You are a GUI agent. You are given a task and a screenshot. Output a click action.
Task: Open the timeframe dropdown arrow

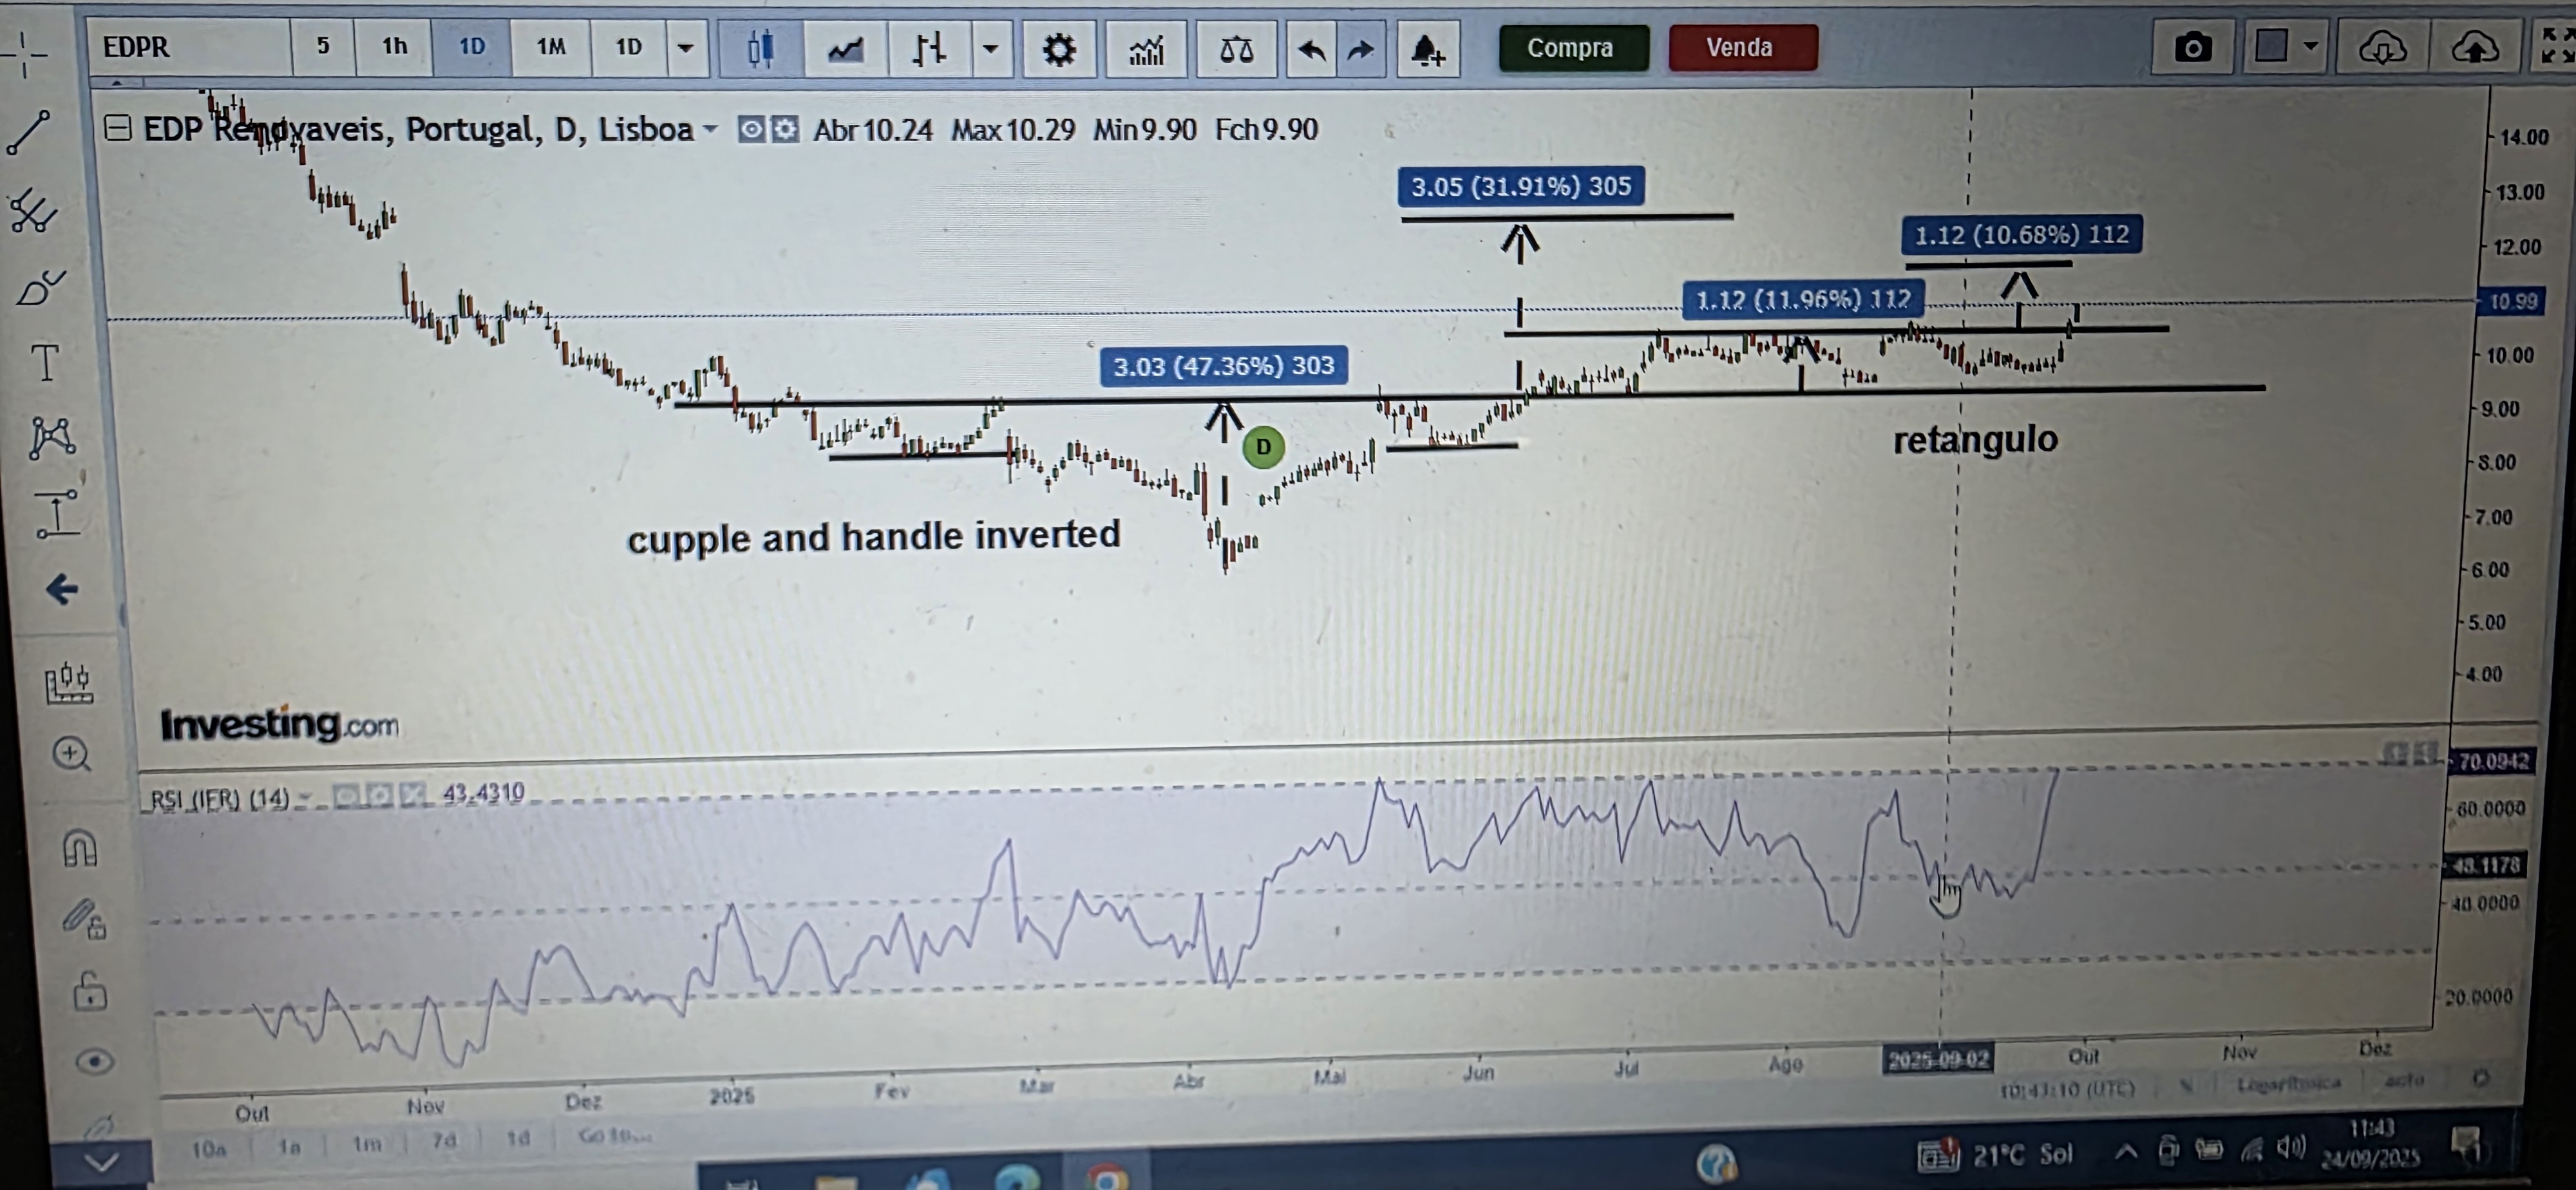click(x=686, y=47)
